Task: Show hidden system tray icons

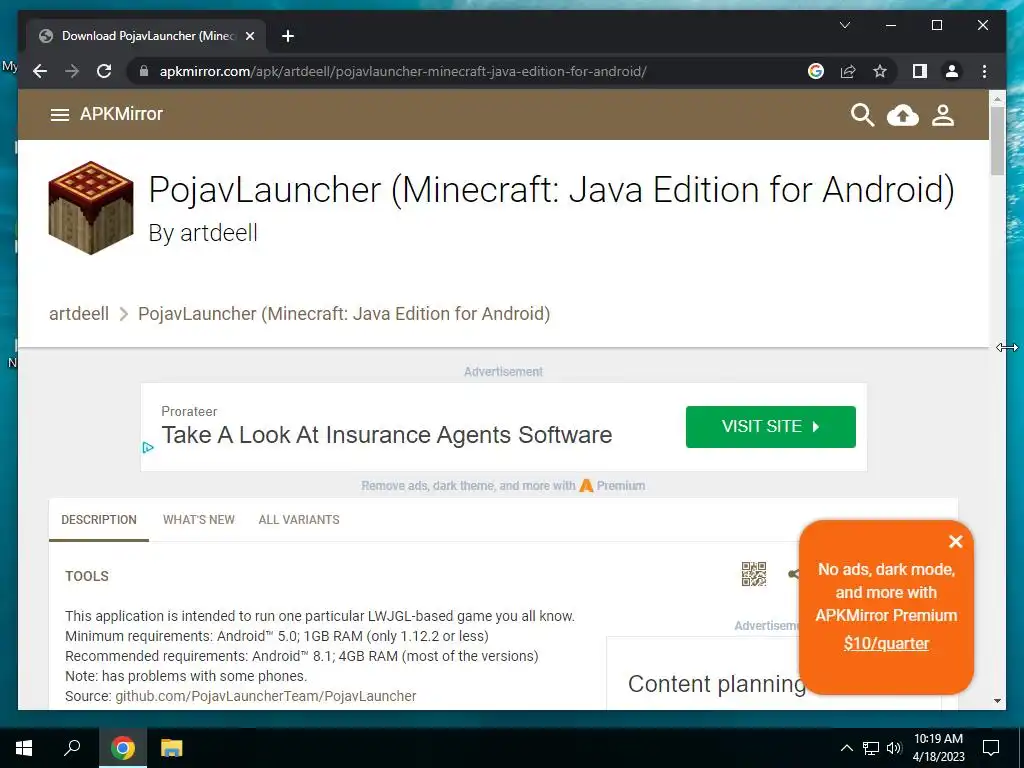Action: coord(846,748)
